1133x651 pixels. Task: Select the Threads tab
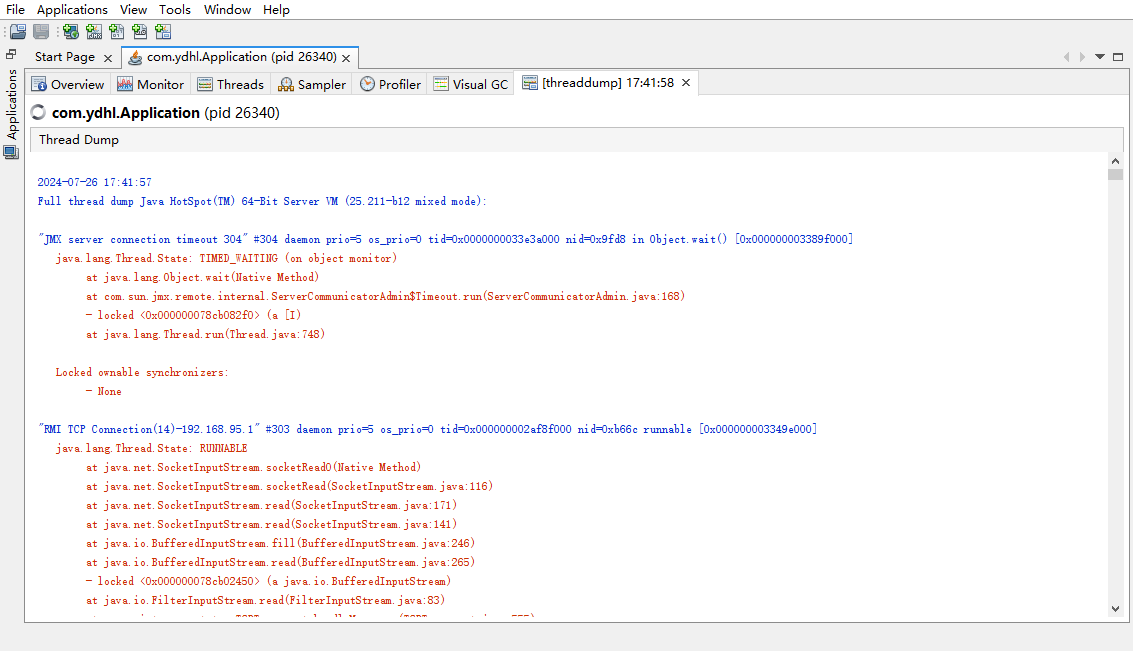coord(231,84)
